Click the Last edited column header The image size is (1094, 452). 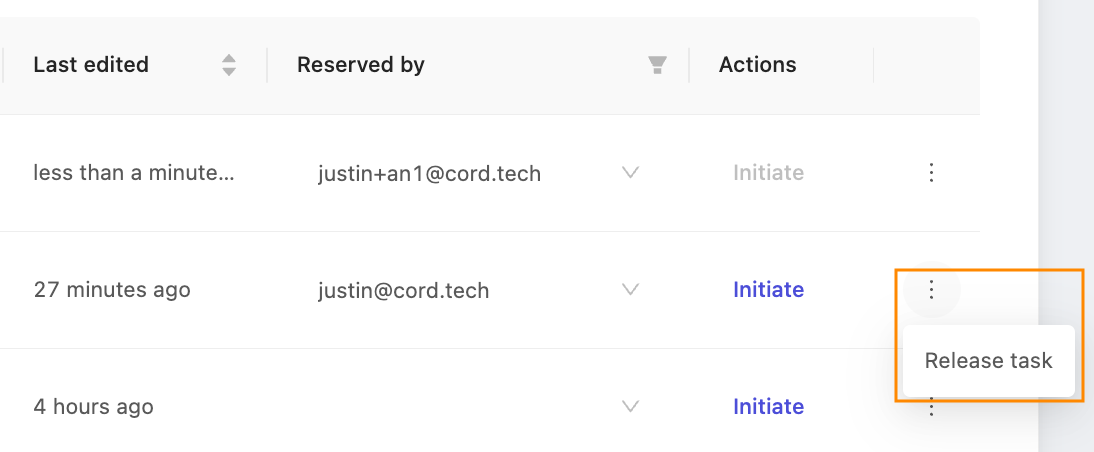point(91,65)
